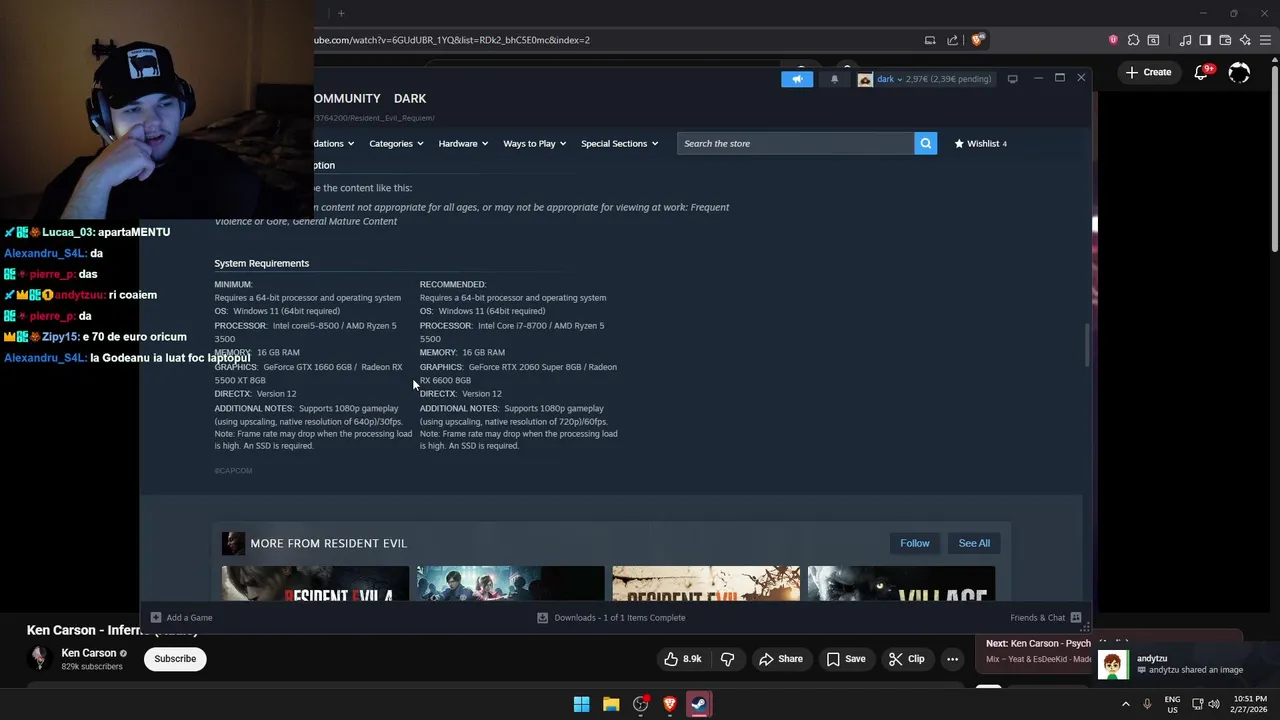This screenshot has width=1280, height=720.
Task: Click Add a Game in Steam
Action: [181, 617]
